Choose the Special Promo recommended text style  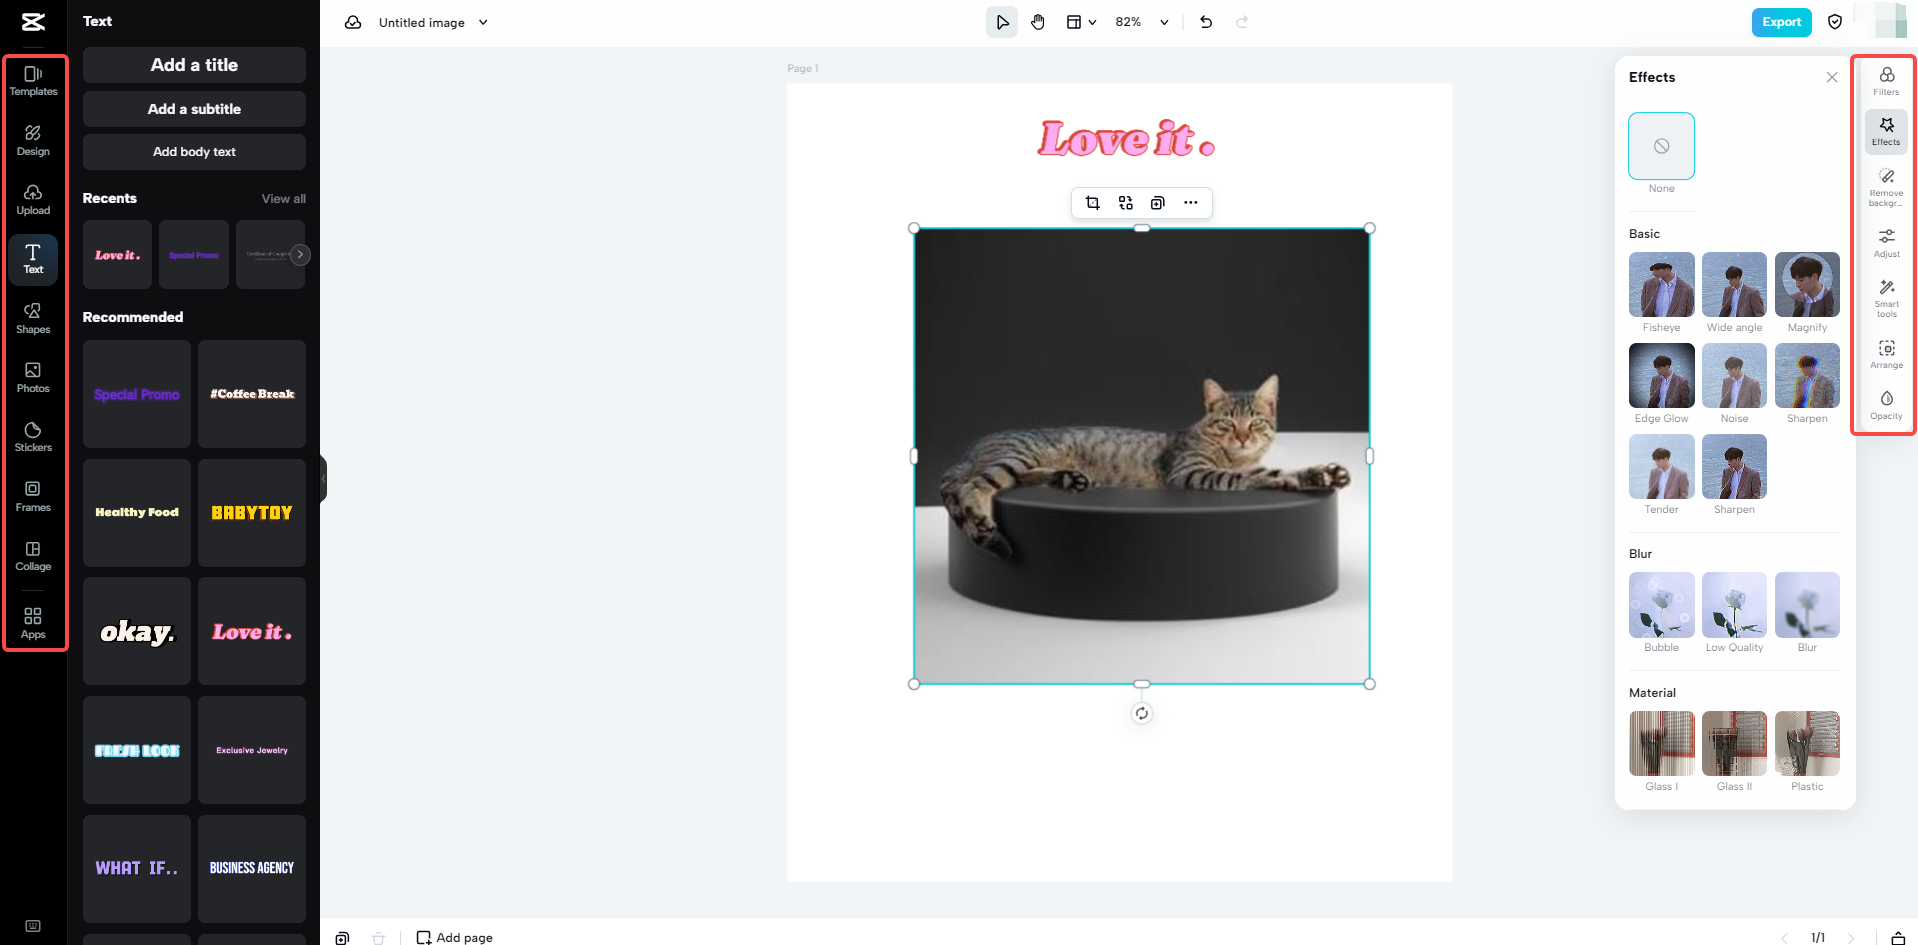[137, 394]
